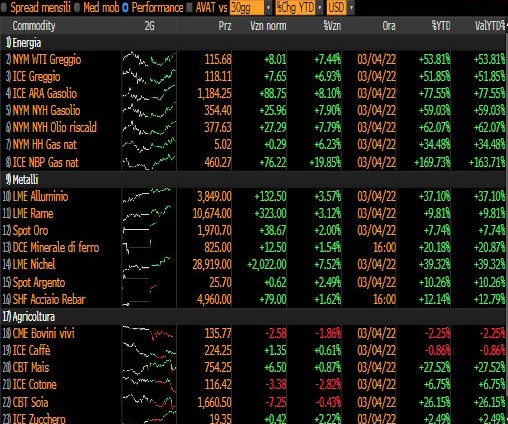Click the ICE Caffè %YTD -0.86%

click(437, 350)
